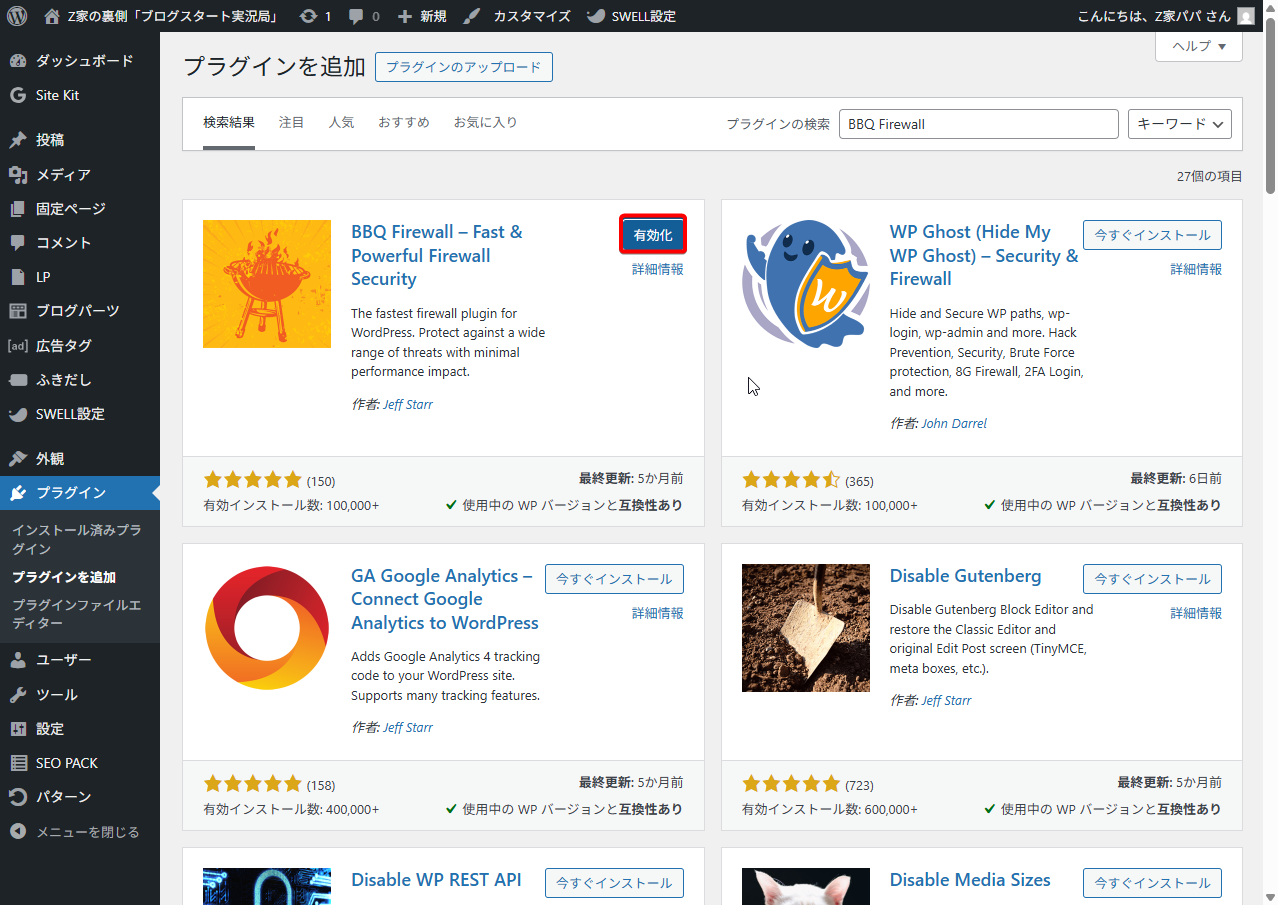Click the 固定ページ icon in sidebar
The height and width of the screenshot is (905, 1278).
(x=18, y=209)
